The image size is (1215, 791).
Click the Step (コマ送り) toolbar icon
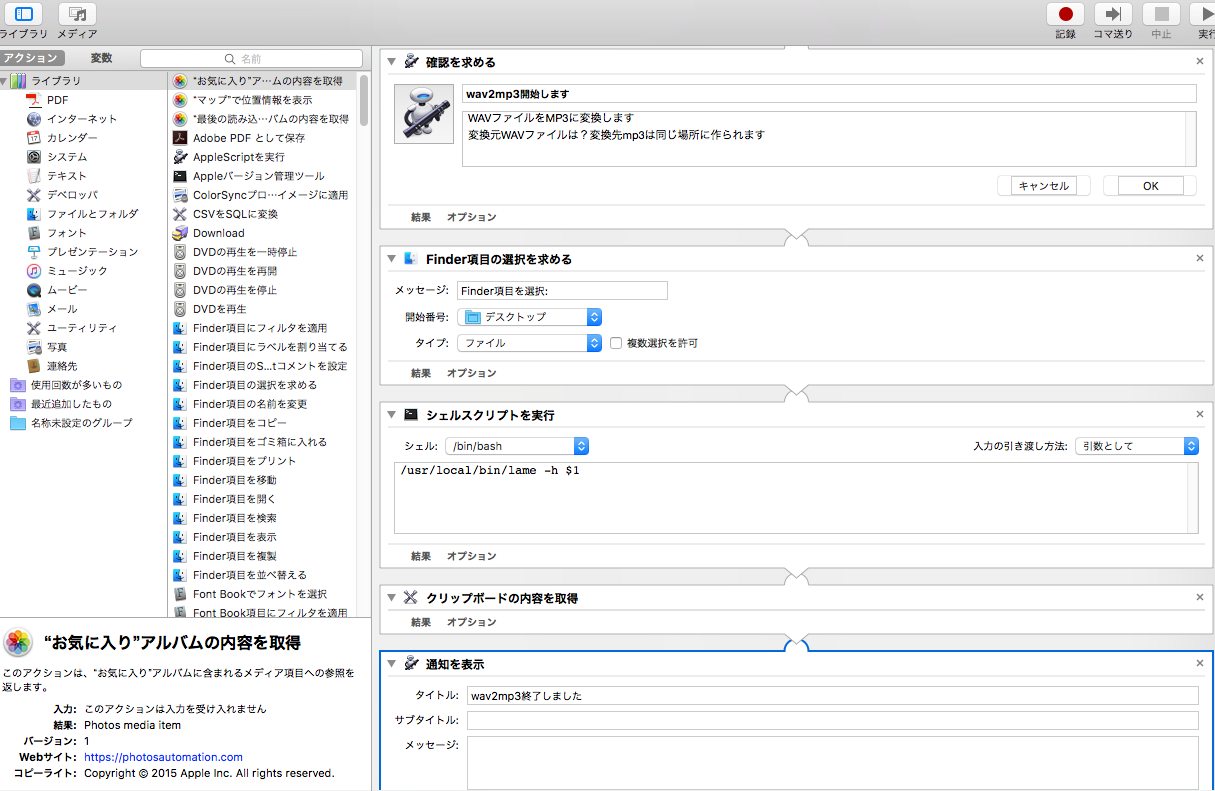[x=1113, y=15]
